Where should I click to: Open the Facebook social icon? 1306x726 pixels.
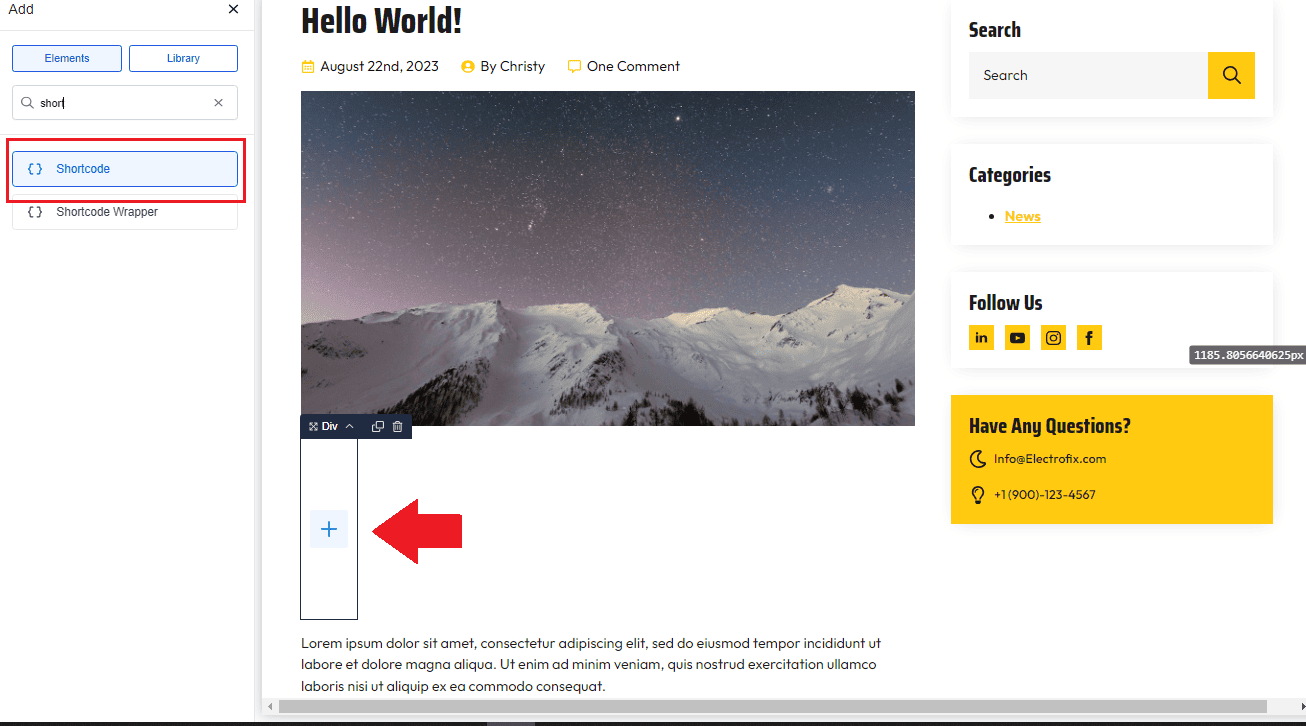point(1089,338)
